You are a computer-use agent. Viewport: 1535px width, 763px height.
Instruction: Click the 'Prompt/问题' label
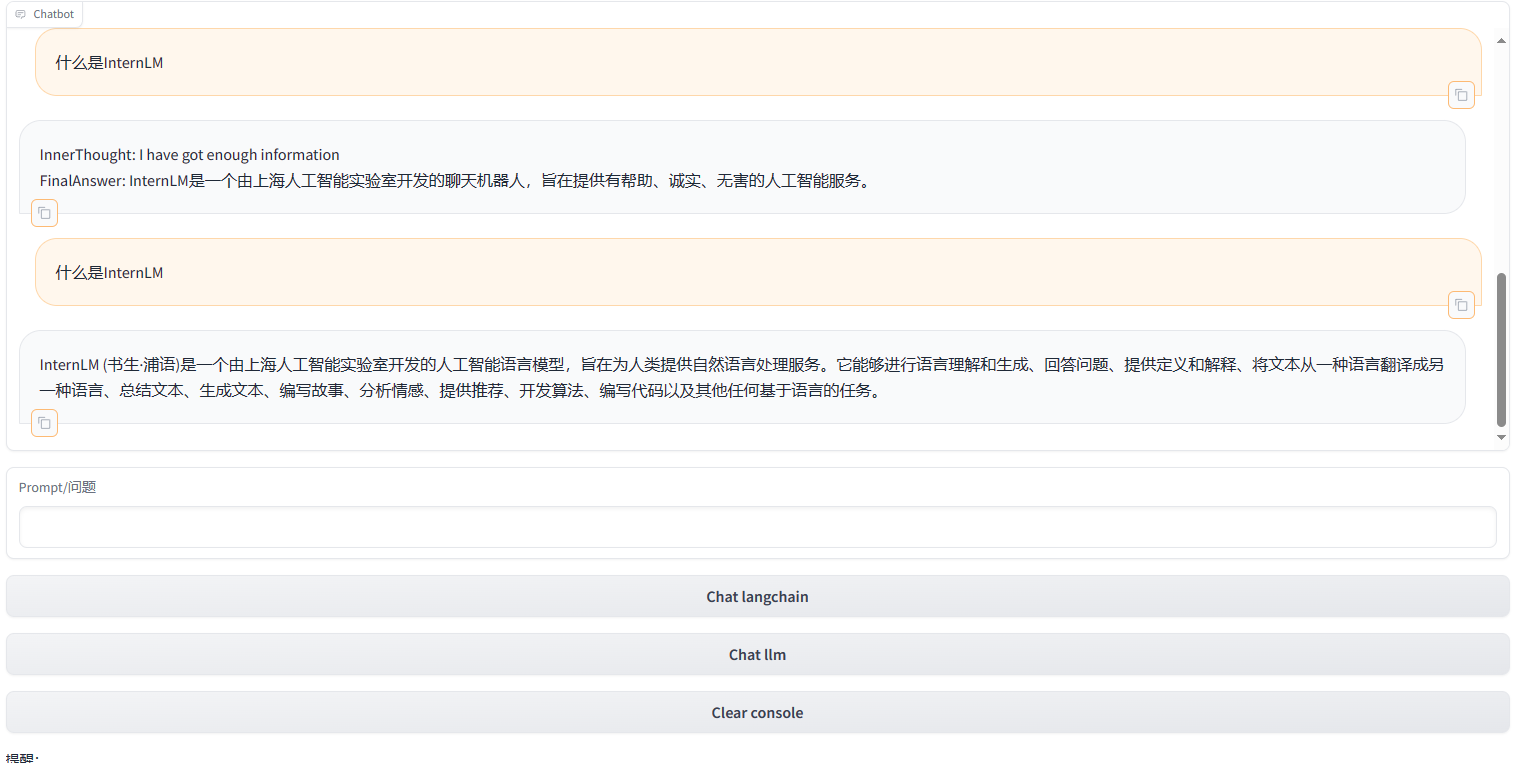[58, 487]
